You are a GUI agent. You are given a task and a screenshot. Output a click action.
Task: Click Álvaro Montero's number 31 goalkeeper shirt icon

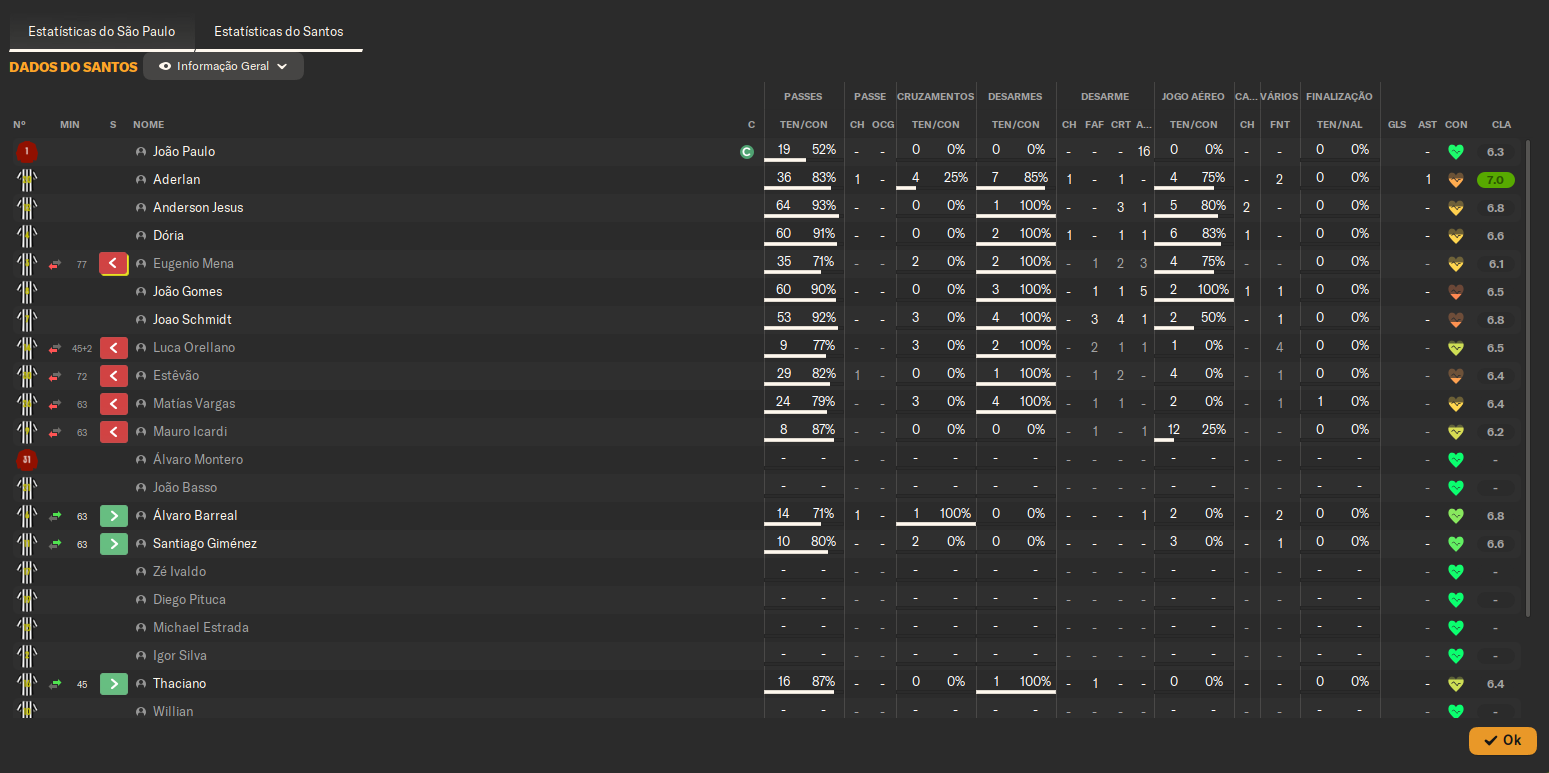[x=26, y=460]
